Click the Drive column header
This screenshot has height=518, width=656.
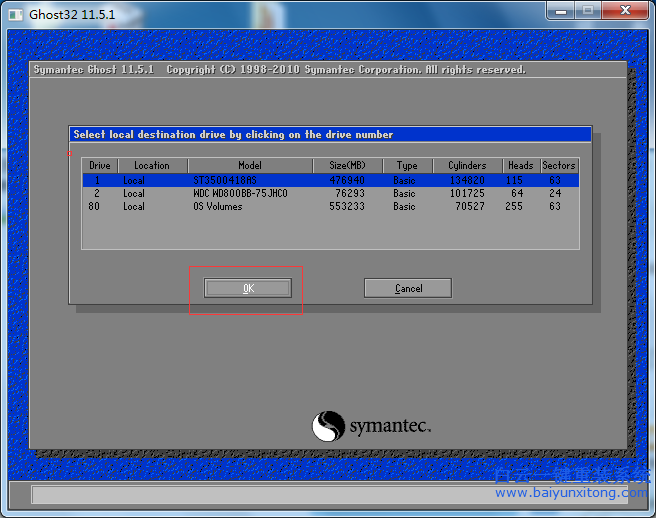tap(100, 165)
